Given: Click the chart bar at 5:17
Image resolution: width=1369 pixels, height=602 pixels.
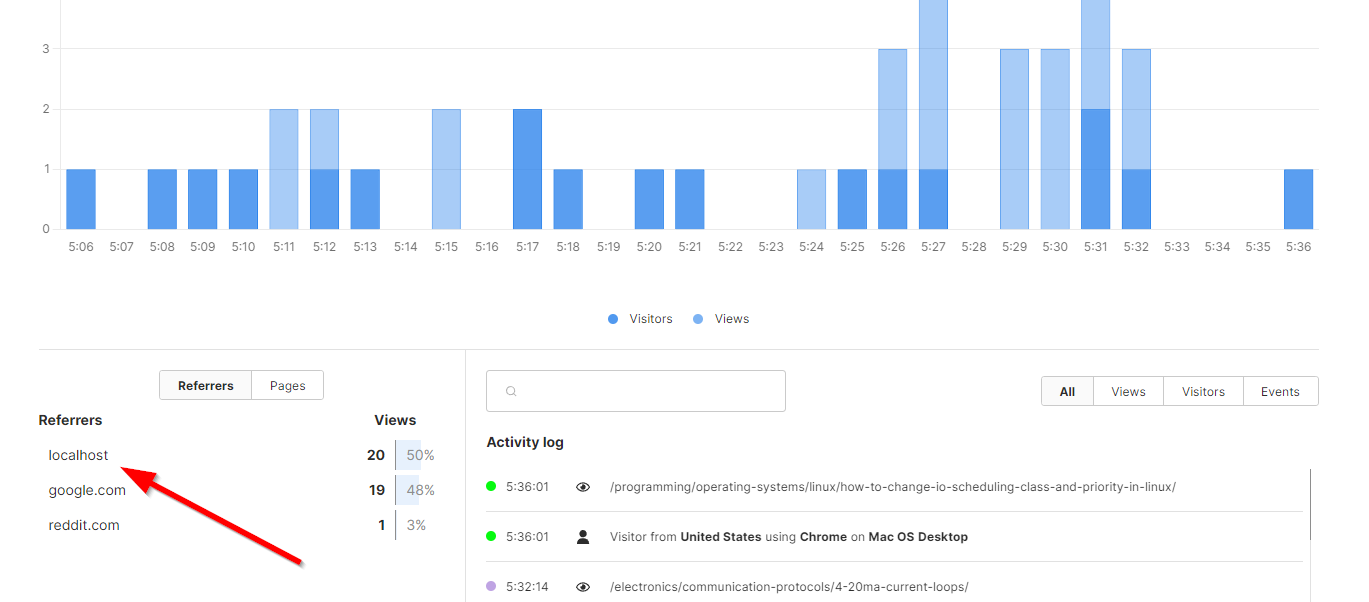Looking at the screenshot, I should (527, 170).
